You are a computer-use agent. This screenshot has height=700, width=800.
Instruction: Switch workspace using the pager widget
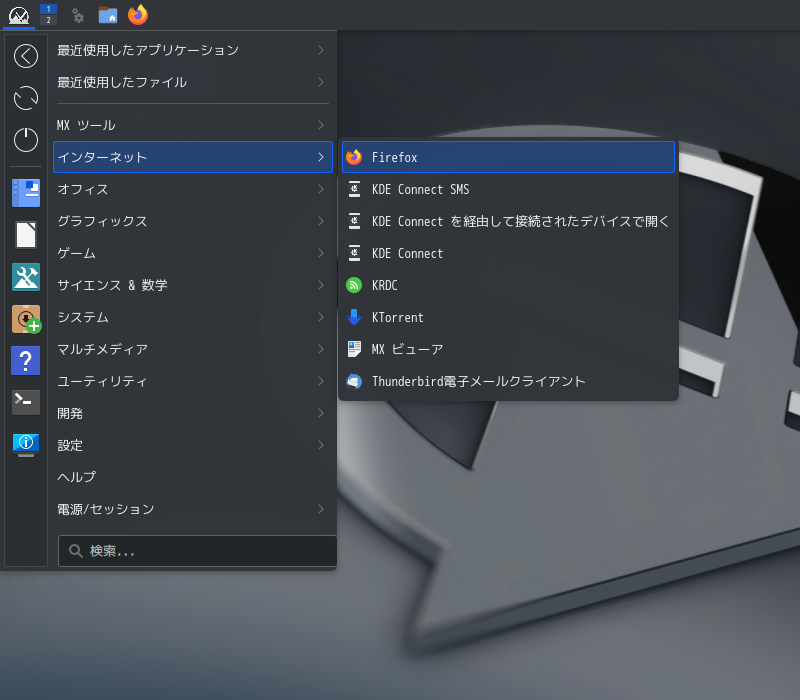pyautogui.click(x=48, y=15)
